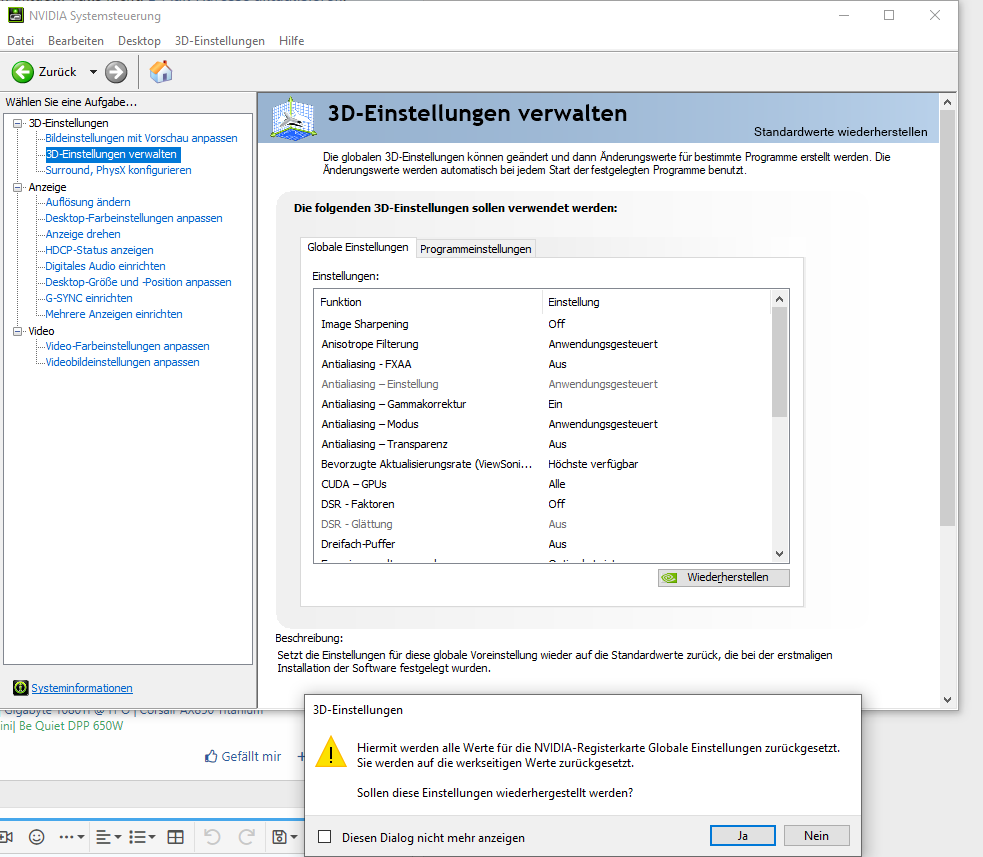Open G-SYNC einrichten
This screenshot has height=857, width=983.
pos(89,298)
